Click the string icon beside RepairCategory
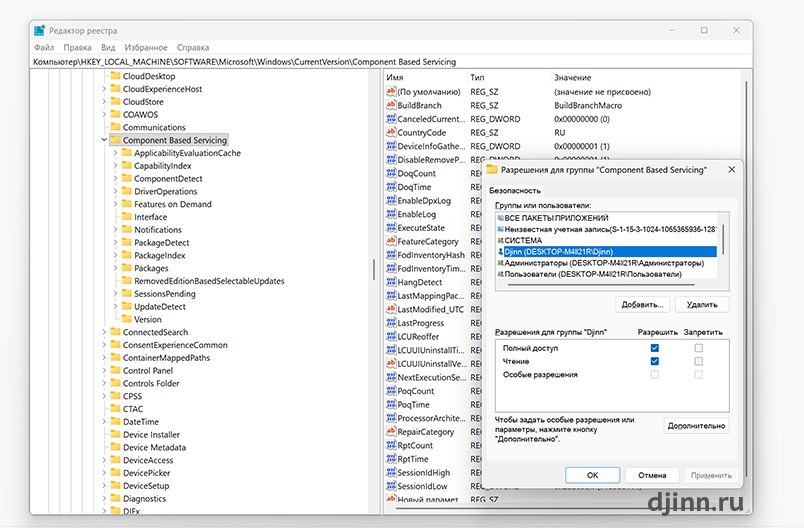 pos(391,432)
